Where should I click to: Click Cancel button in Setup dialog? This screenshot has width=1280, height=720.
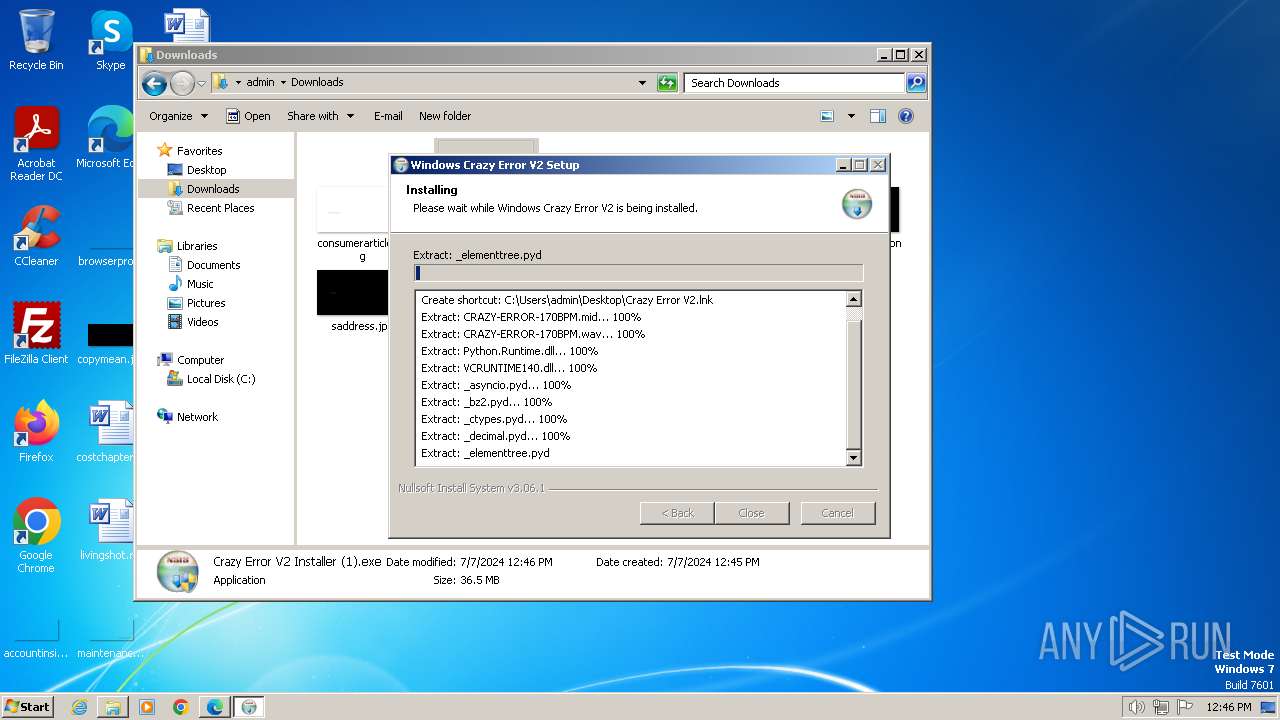click(x=837, y=513)
